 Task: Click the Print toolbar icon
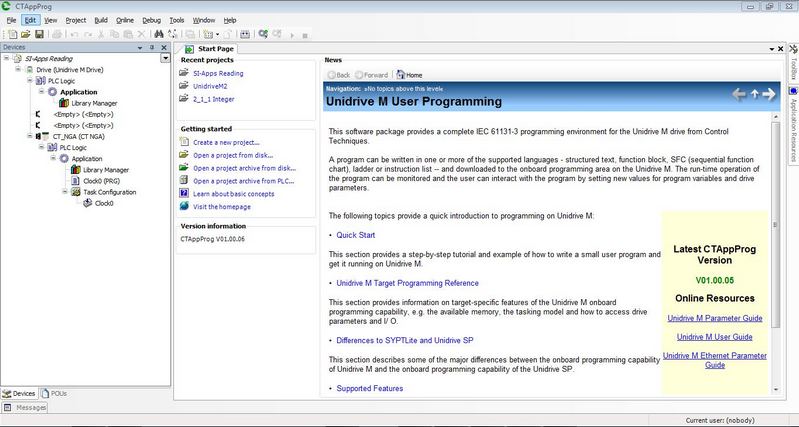pos(57,34)
